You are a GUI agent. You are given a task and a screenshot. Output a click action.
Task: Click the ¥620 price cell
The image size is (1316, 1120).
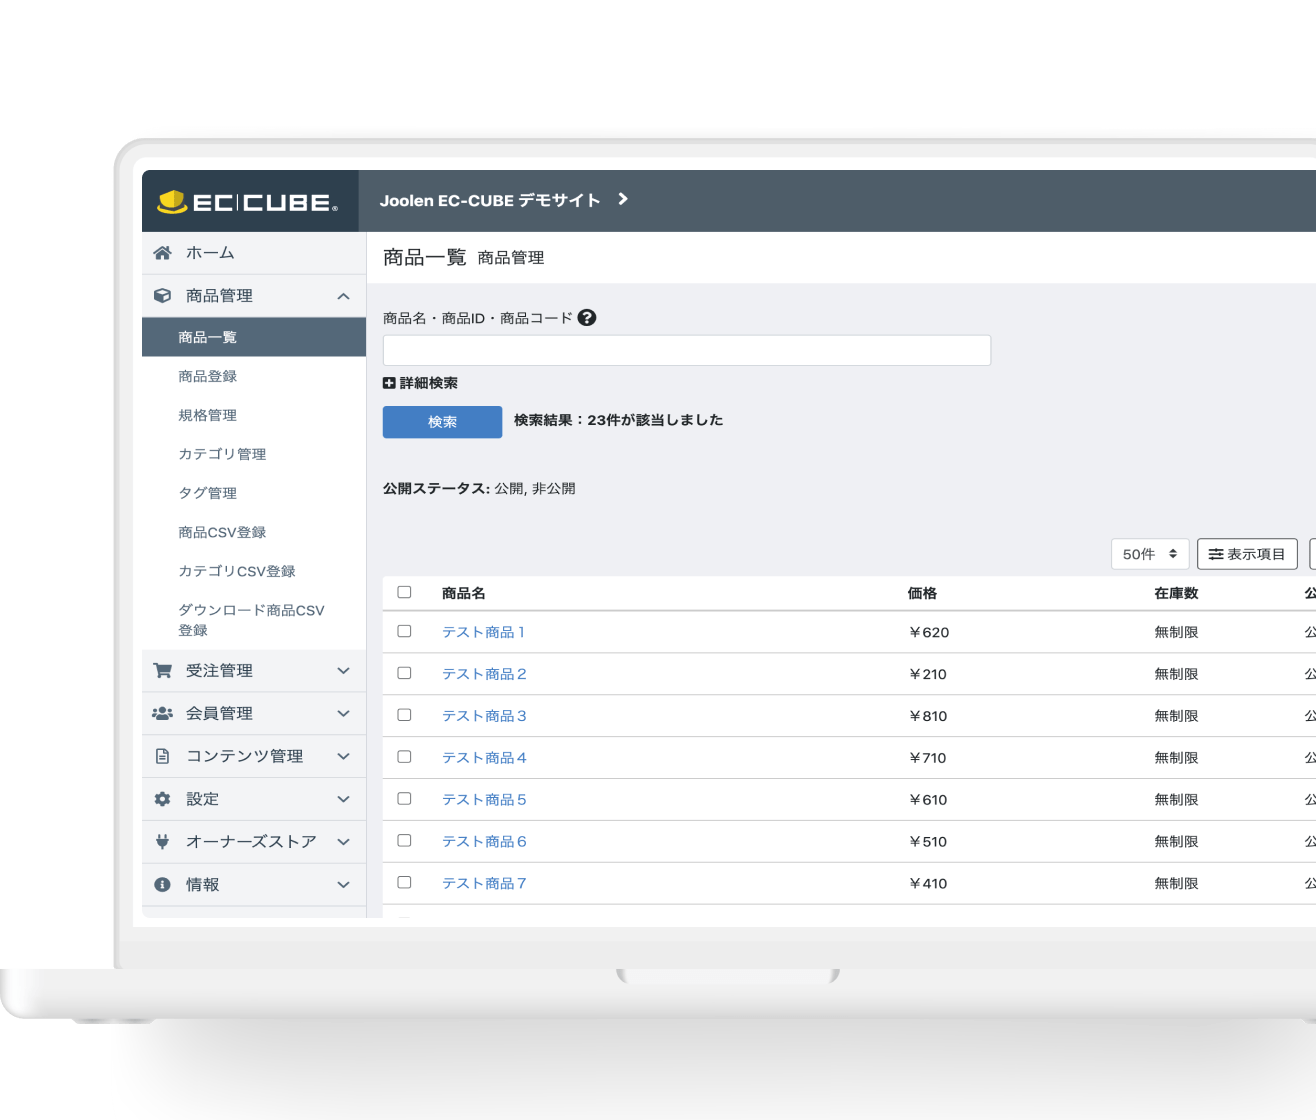pos(928,632)
